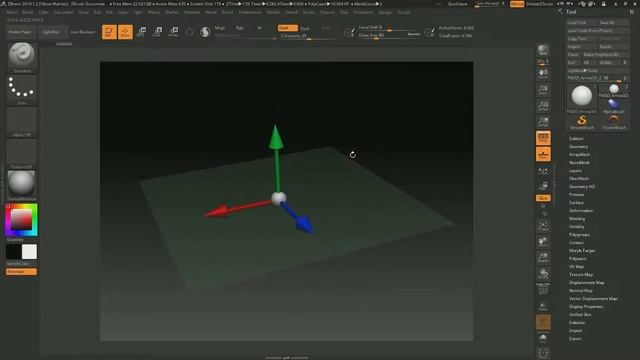This screenshot has height=360, width=640.
Task: Toggle Perspective (Persp) view
Action: point(543,138)
